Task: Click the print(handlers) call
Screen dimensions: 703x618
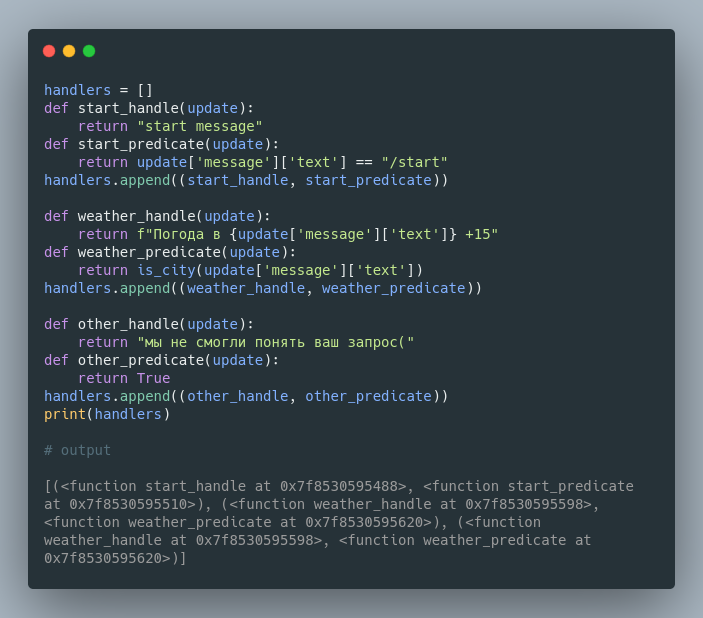Action: (107, 414)
